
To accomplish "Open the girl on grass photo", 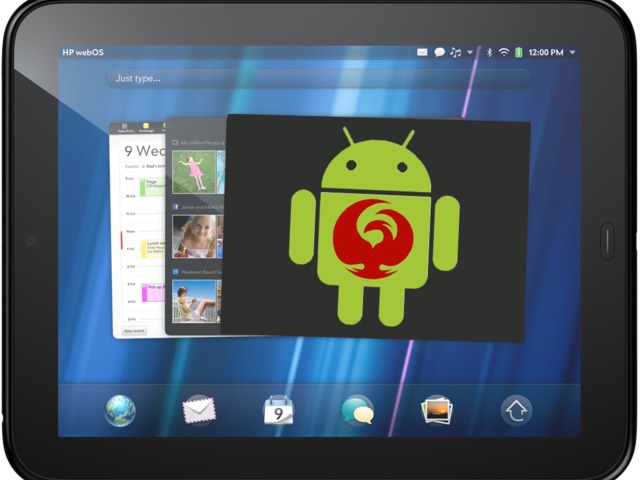I will (x=191, y=172).
